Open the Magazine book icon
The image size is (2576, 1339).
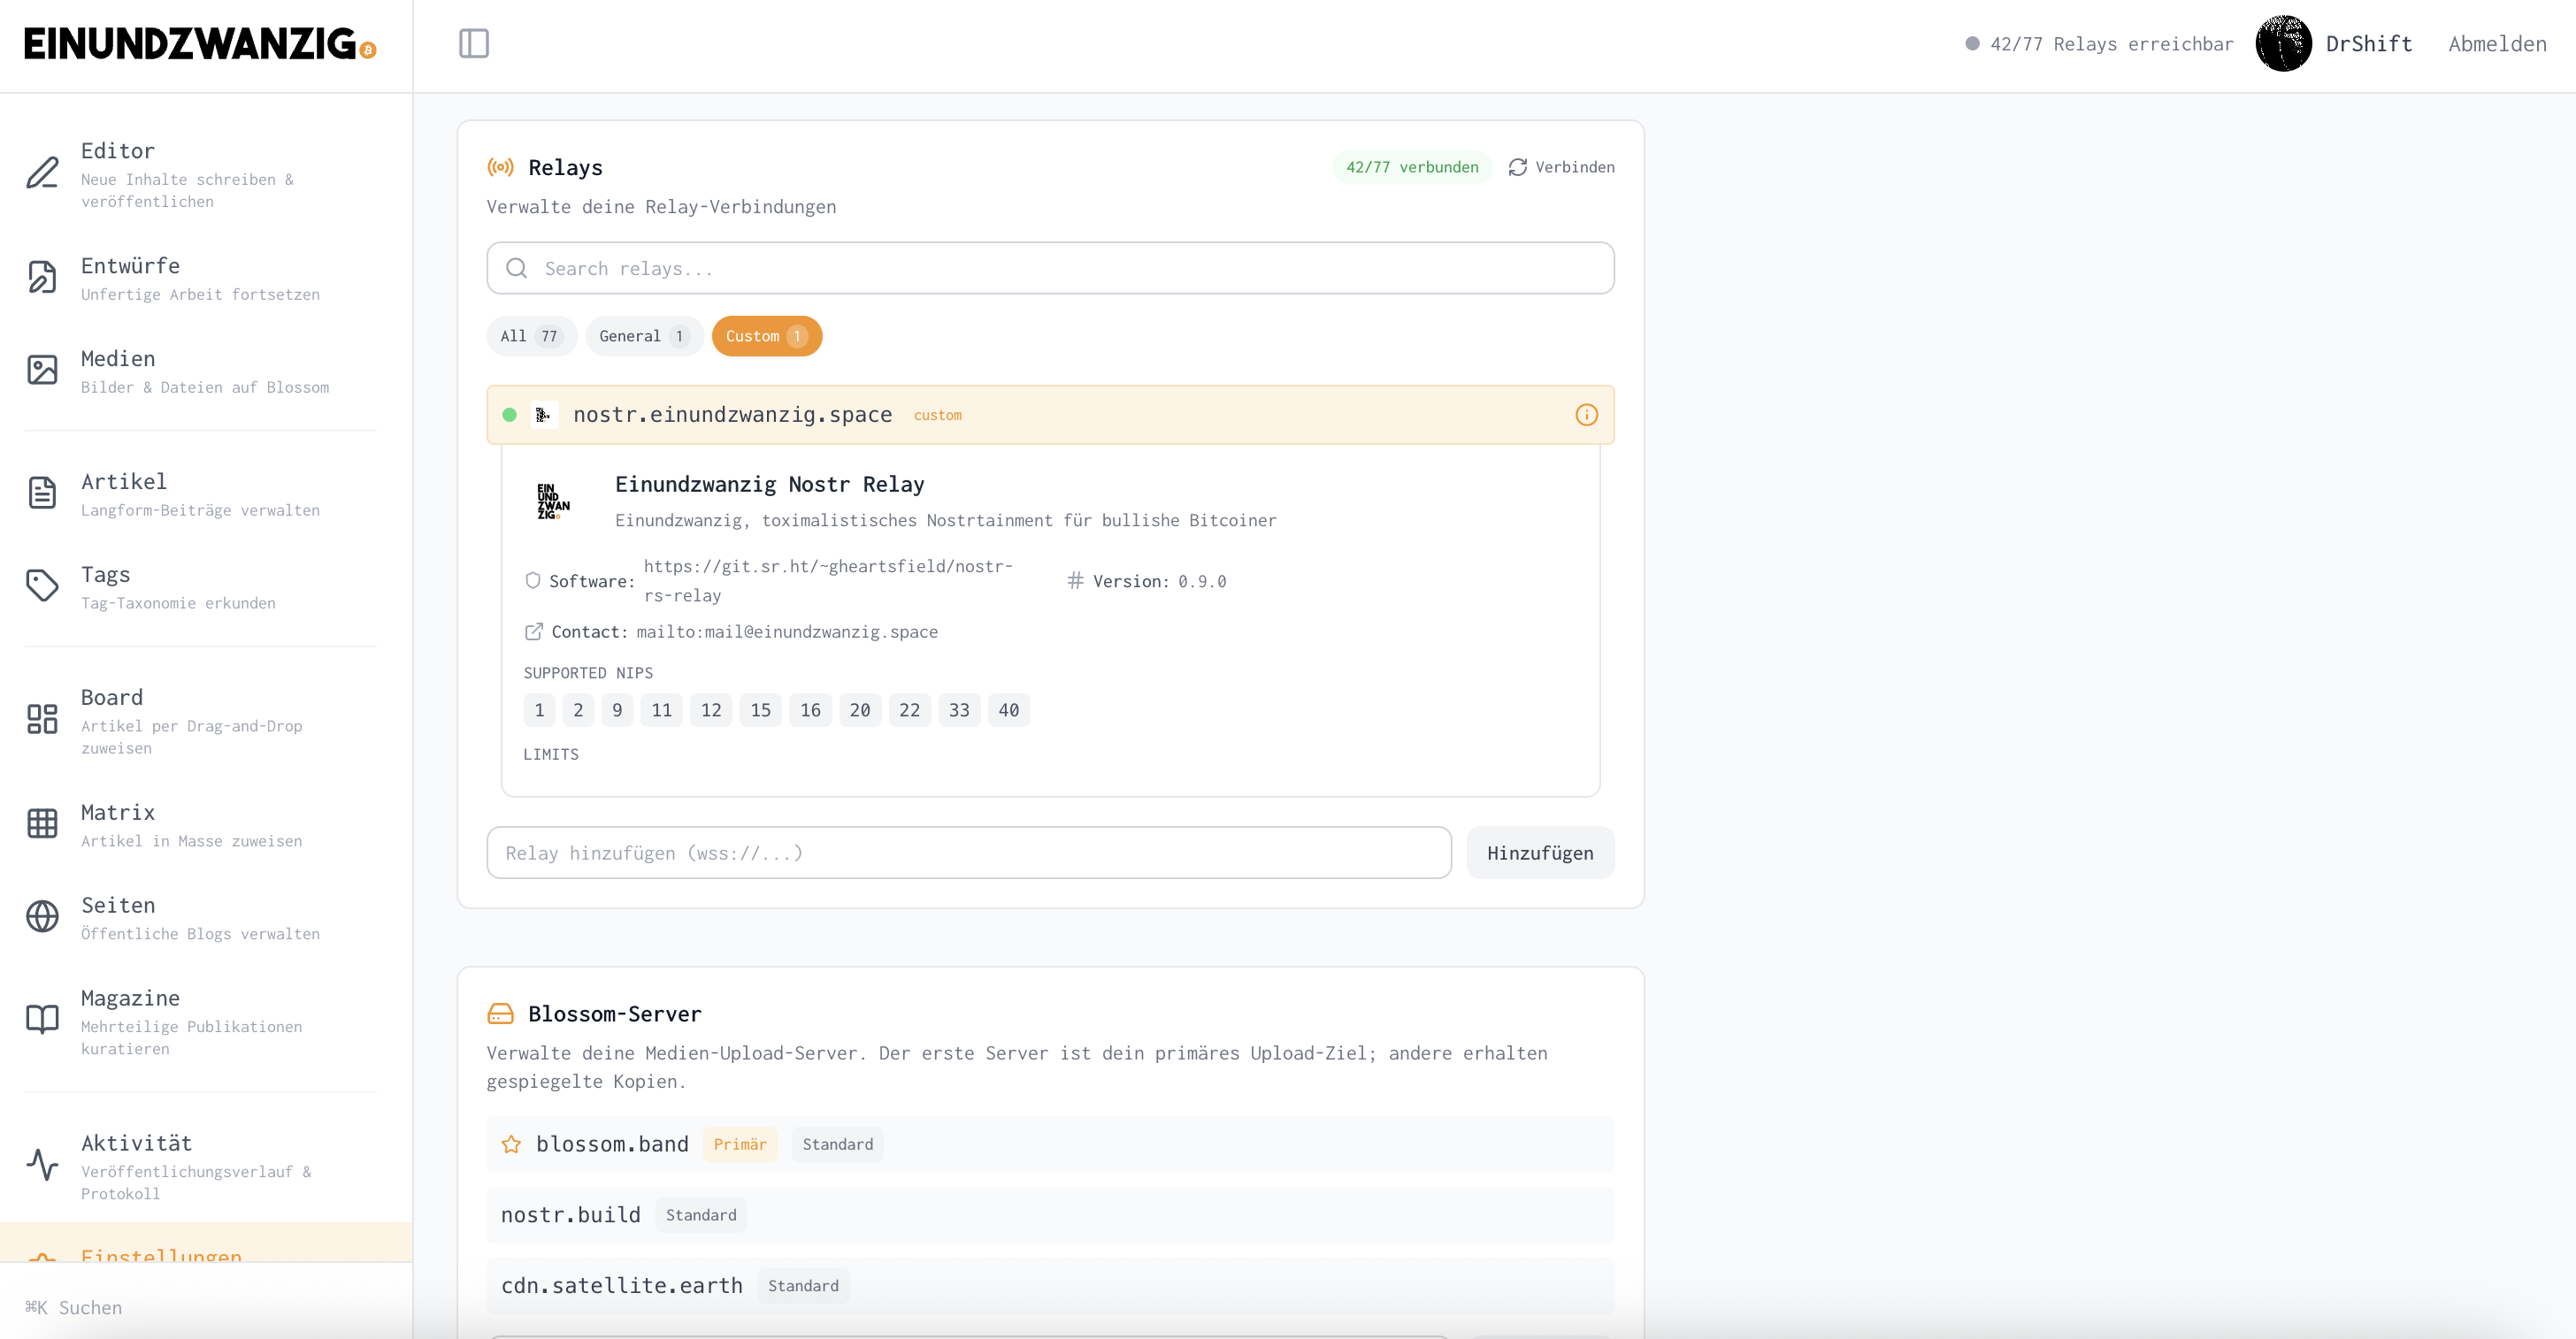[42, 1020]
